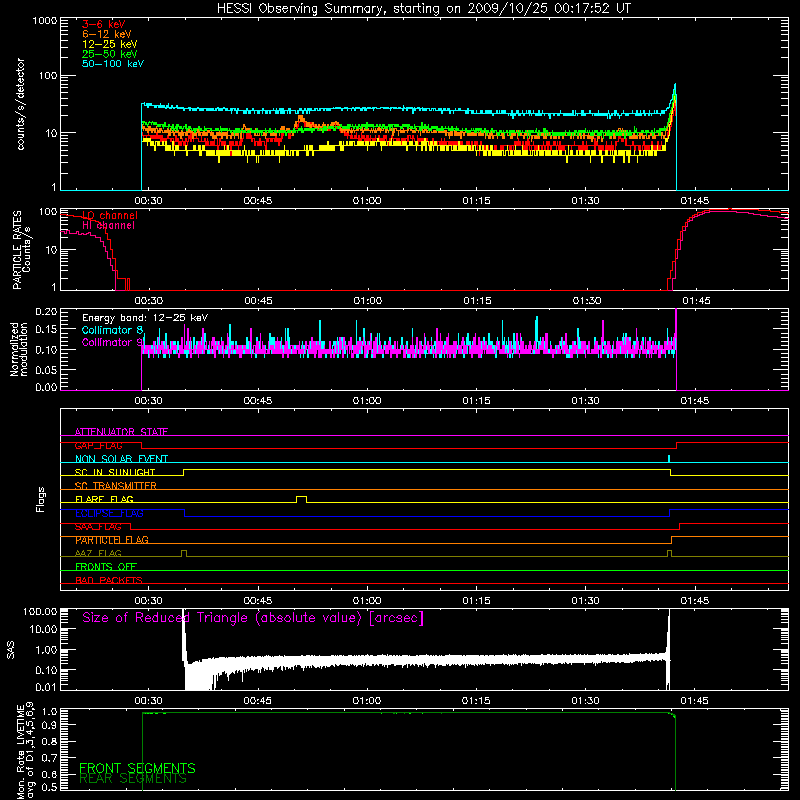
Task: Click the AAZ_FLAG label
Action: coord(98,553)
